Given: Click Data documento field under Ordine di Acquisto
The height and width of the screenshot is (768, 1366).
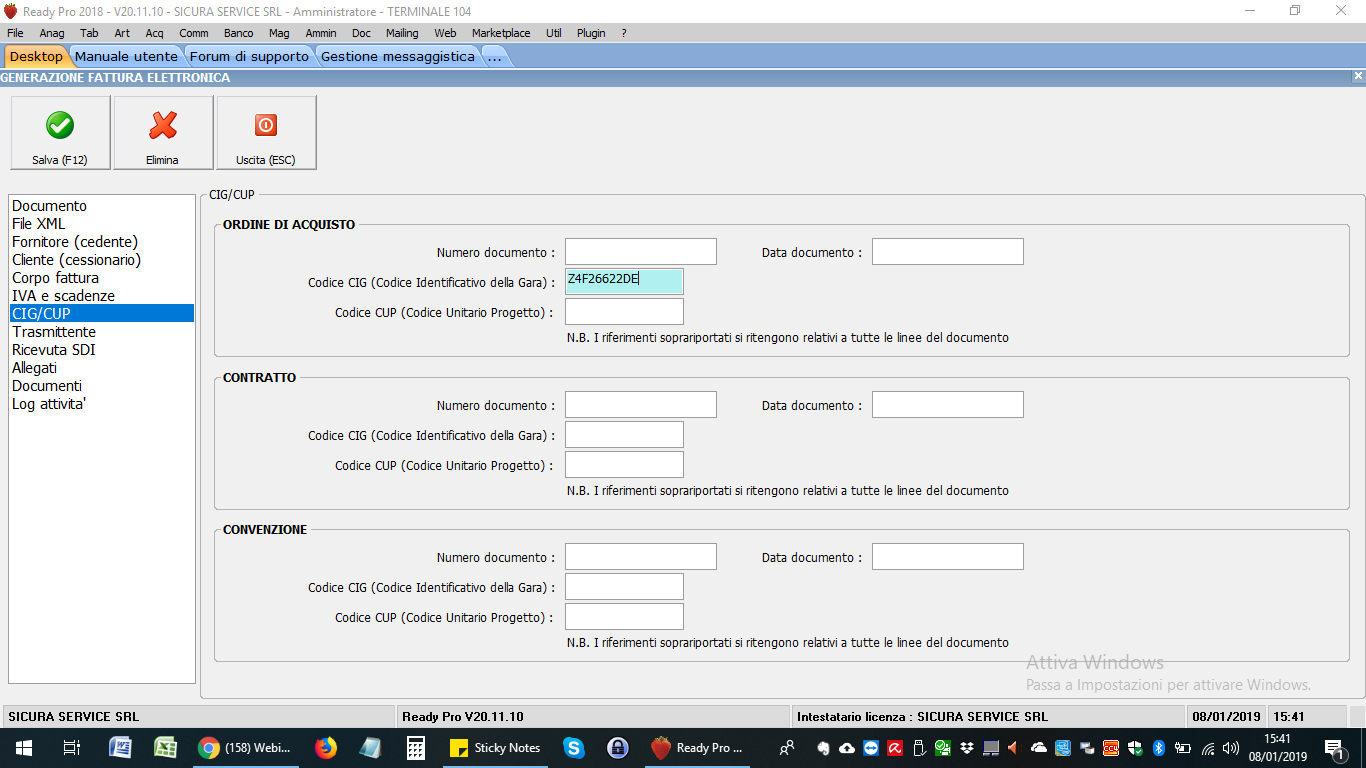Looking at the screenshot, I should [948, 252].
